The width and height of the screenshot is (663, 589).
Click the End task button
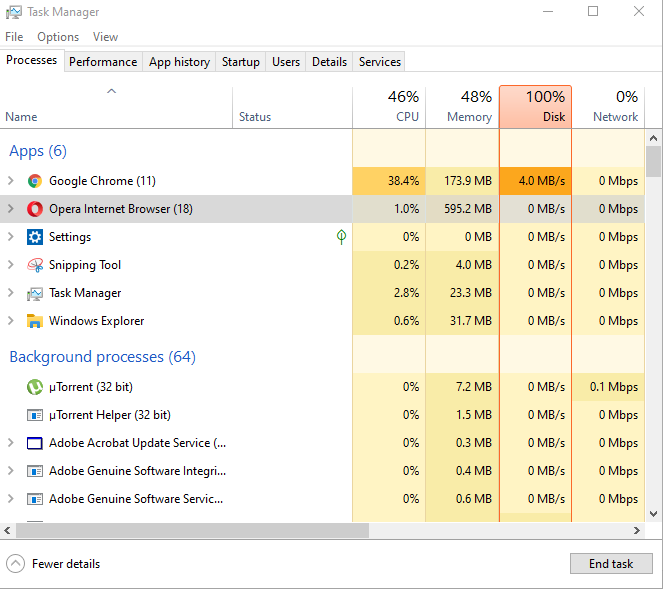(611, 564)
